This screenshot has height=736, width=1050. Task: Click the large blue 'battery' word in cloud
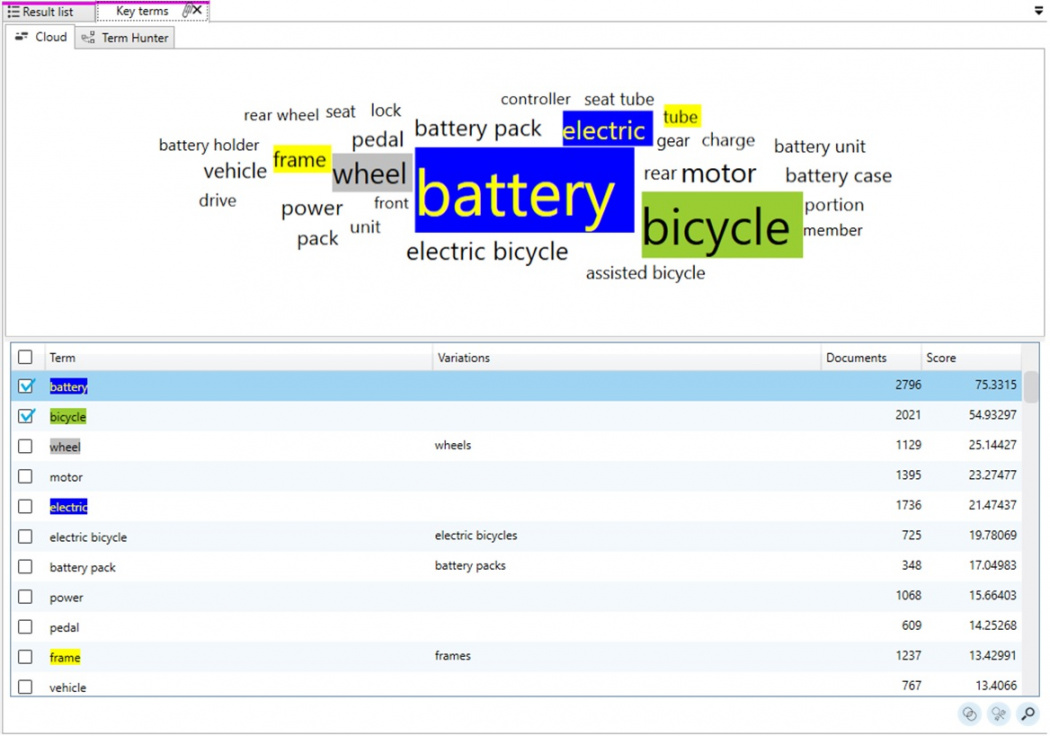click(x=524, y=191)
